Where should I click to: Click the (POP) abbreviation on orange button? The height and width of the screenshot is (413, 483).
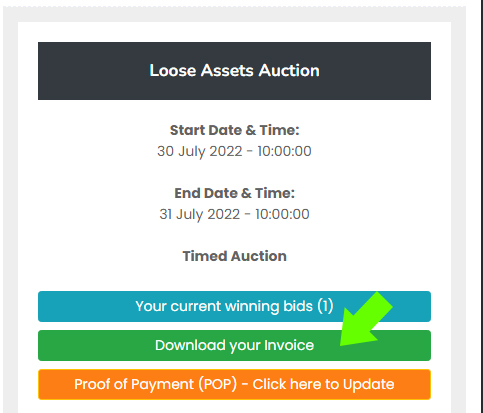click(x=218, y=384)
